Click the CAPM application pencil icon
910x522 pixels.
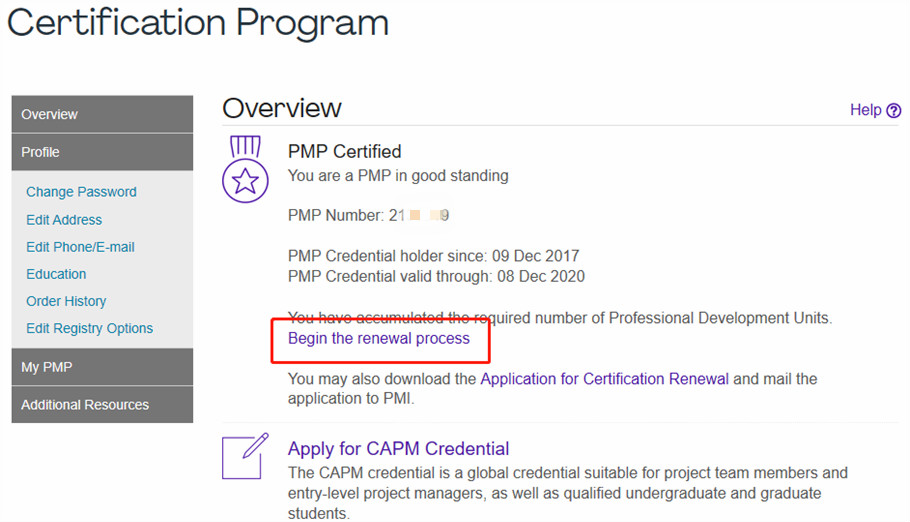pos(245,456)
